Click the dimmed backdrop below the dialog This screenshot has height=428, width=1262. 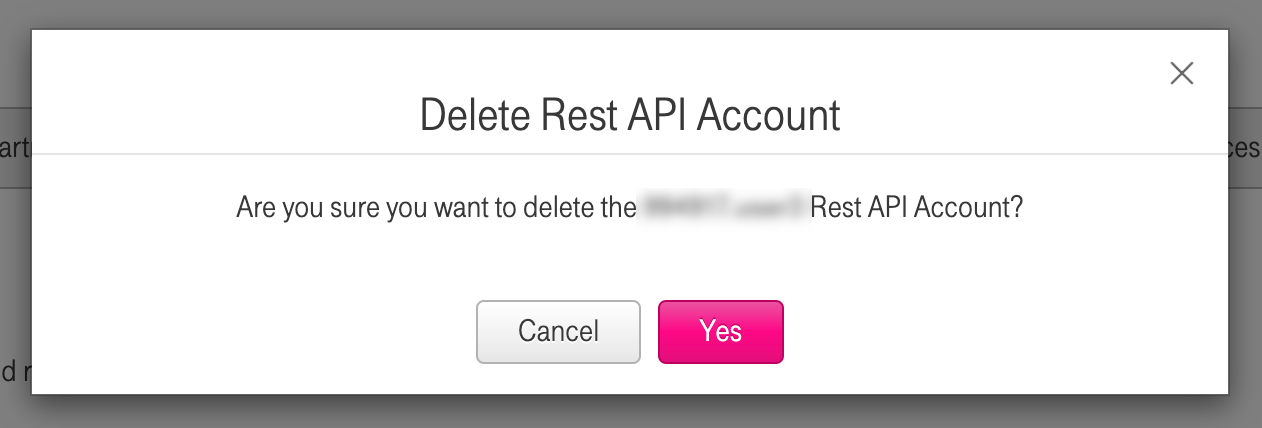tap(630, 412)
